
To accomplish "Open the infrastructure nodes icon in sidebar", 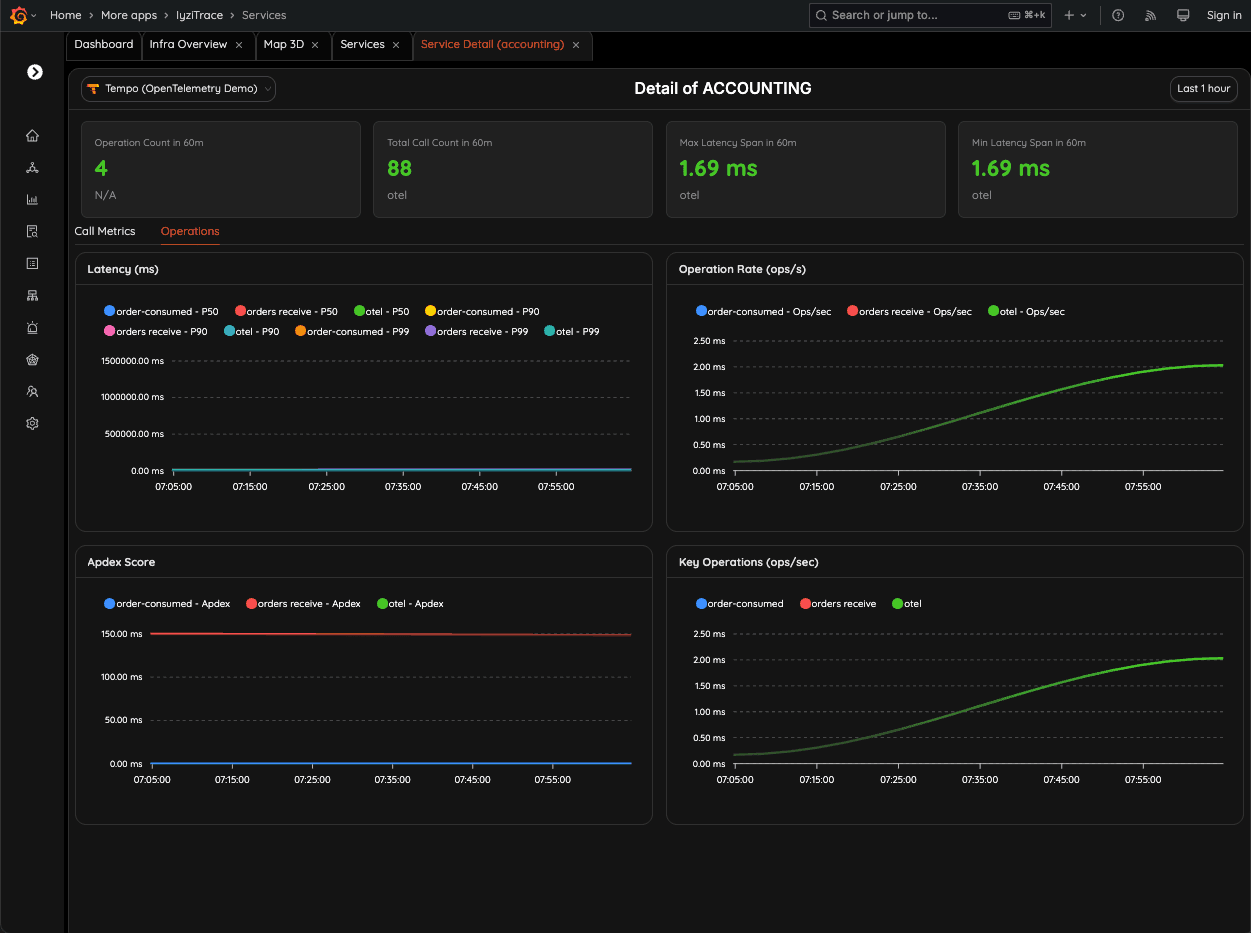I will pos(32,295).
